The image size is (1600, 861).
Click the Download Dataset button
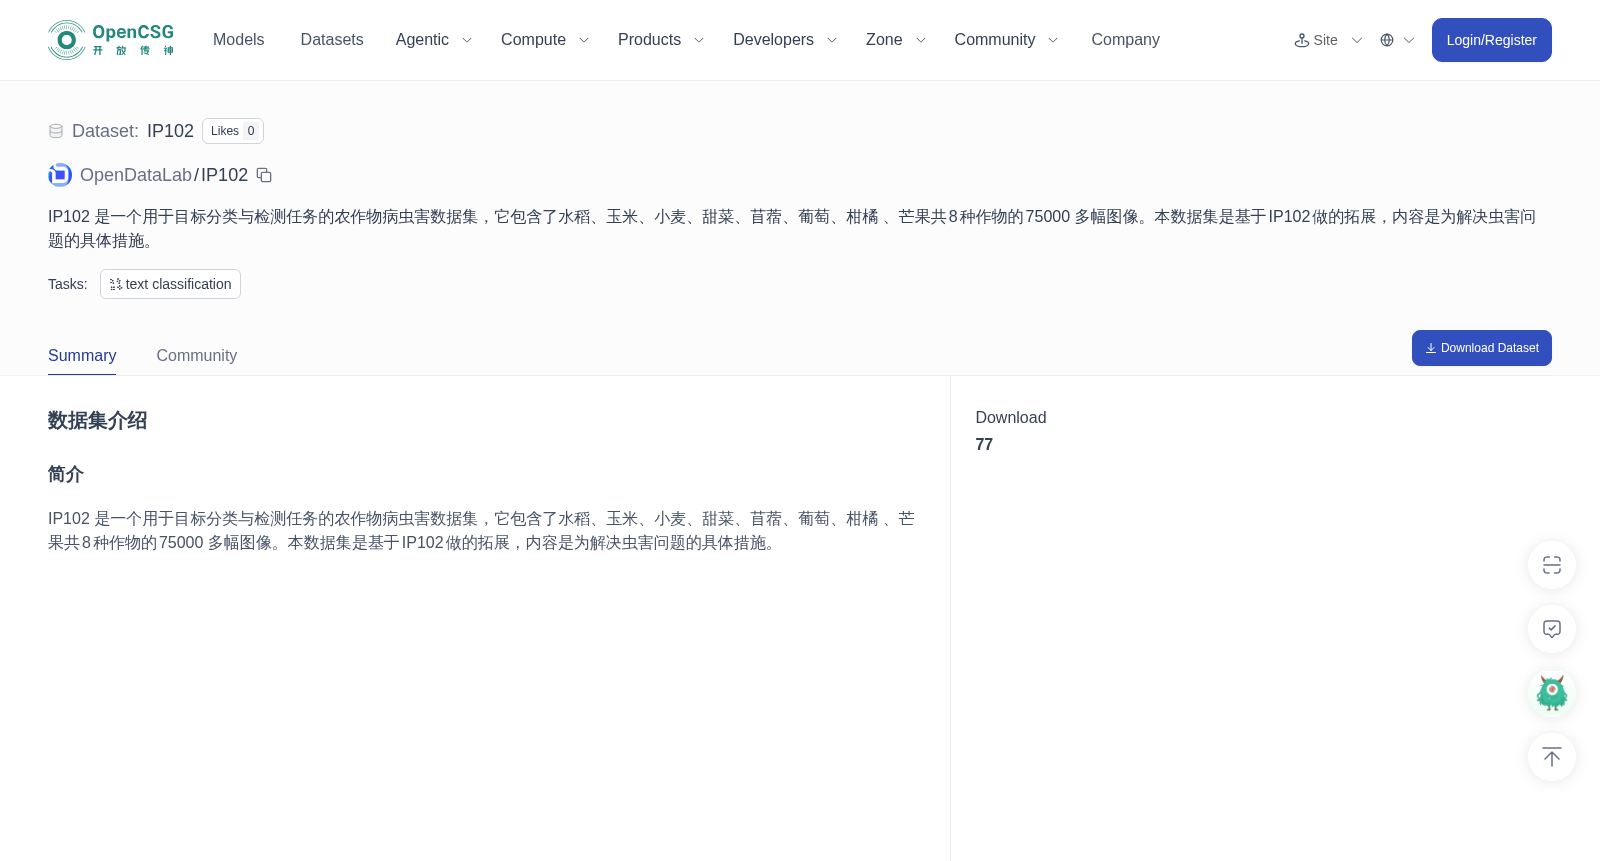click(1482, 348)
